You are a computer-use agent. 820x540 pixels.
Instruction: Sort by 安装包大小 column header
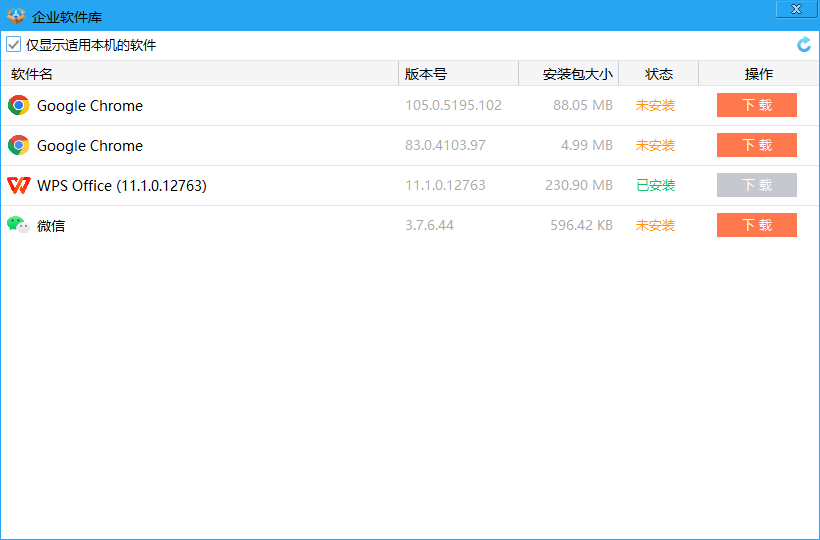[569, 74]
